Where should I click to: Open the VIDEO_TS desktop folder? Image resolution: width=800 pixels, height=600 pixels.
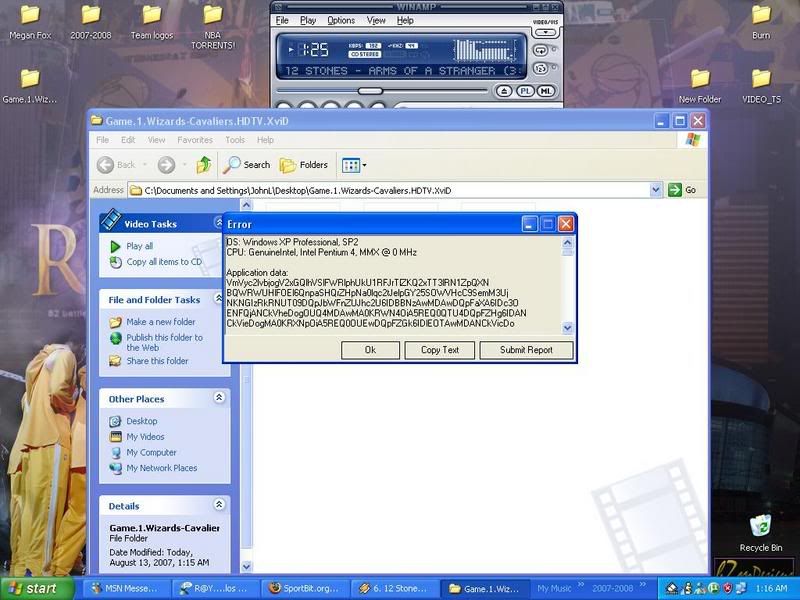[x=761, y=86]
